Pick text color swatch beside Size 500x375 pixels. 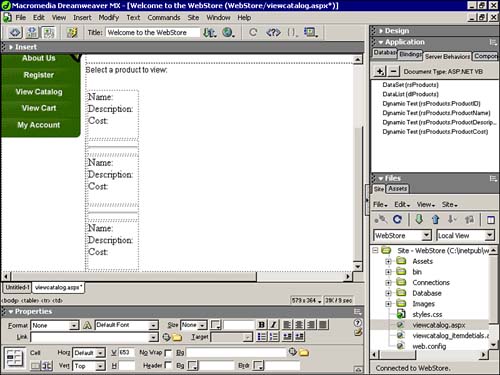pyautogui.click(x=215, y=325)
